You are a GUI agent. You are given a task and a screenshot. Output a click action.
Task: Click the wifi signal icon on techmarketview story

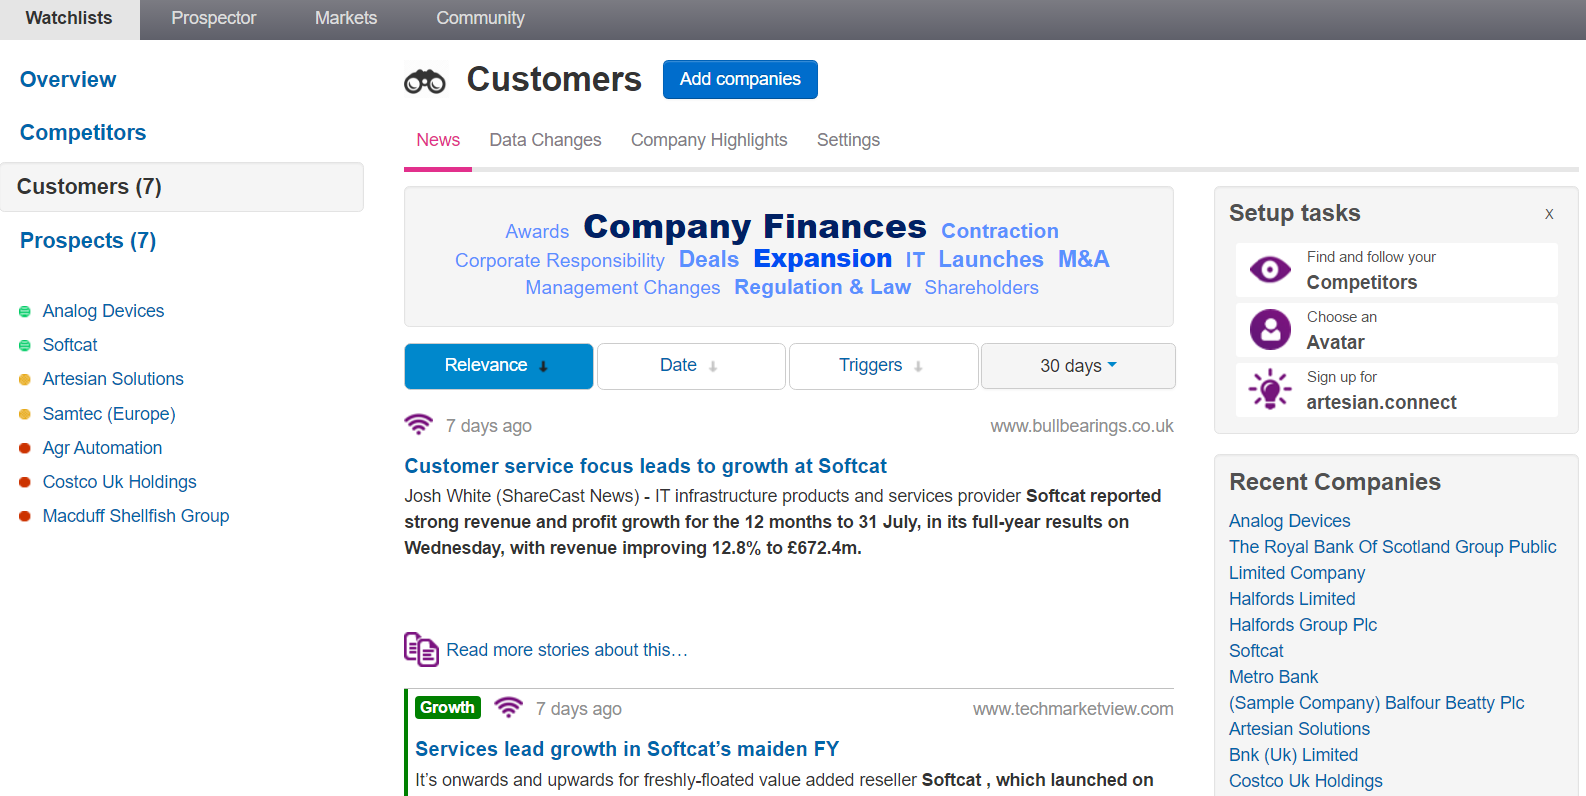(508, 708)
